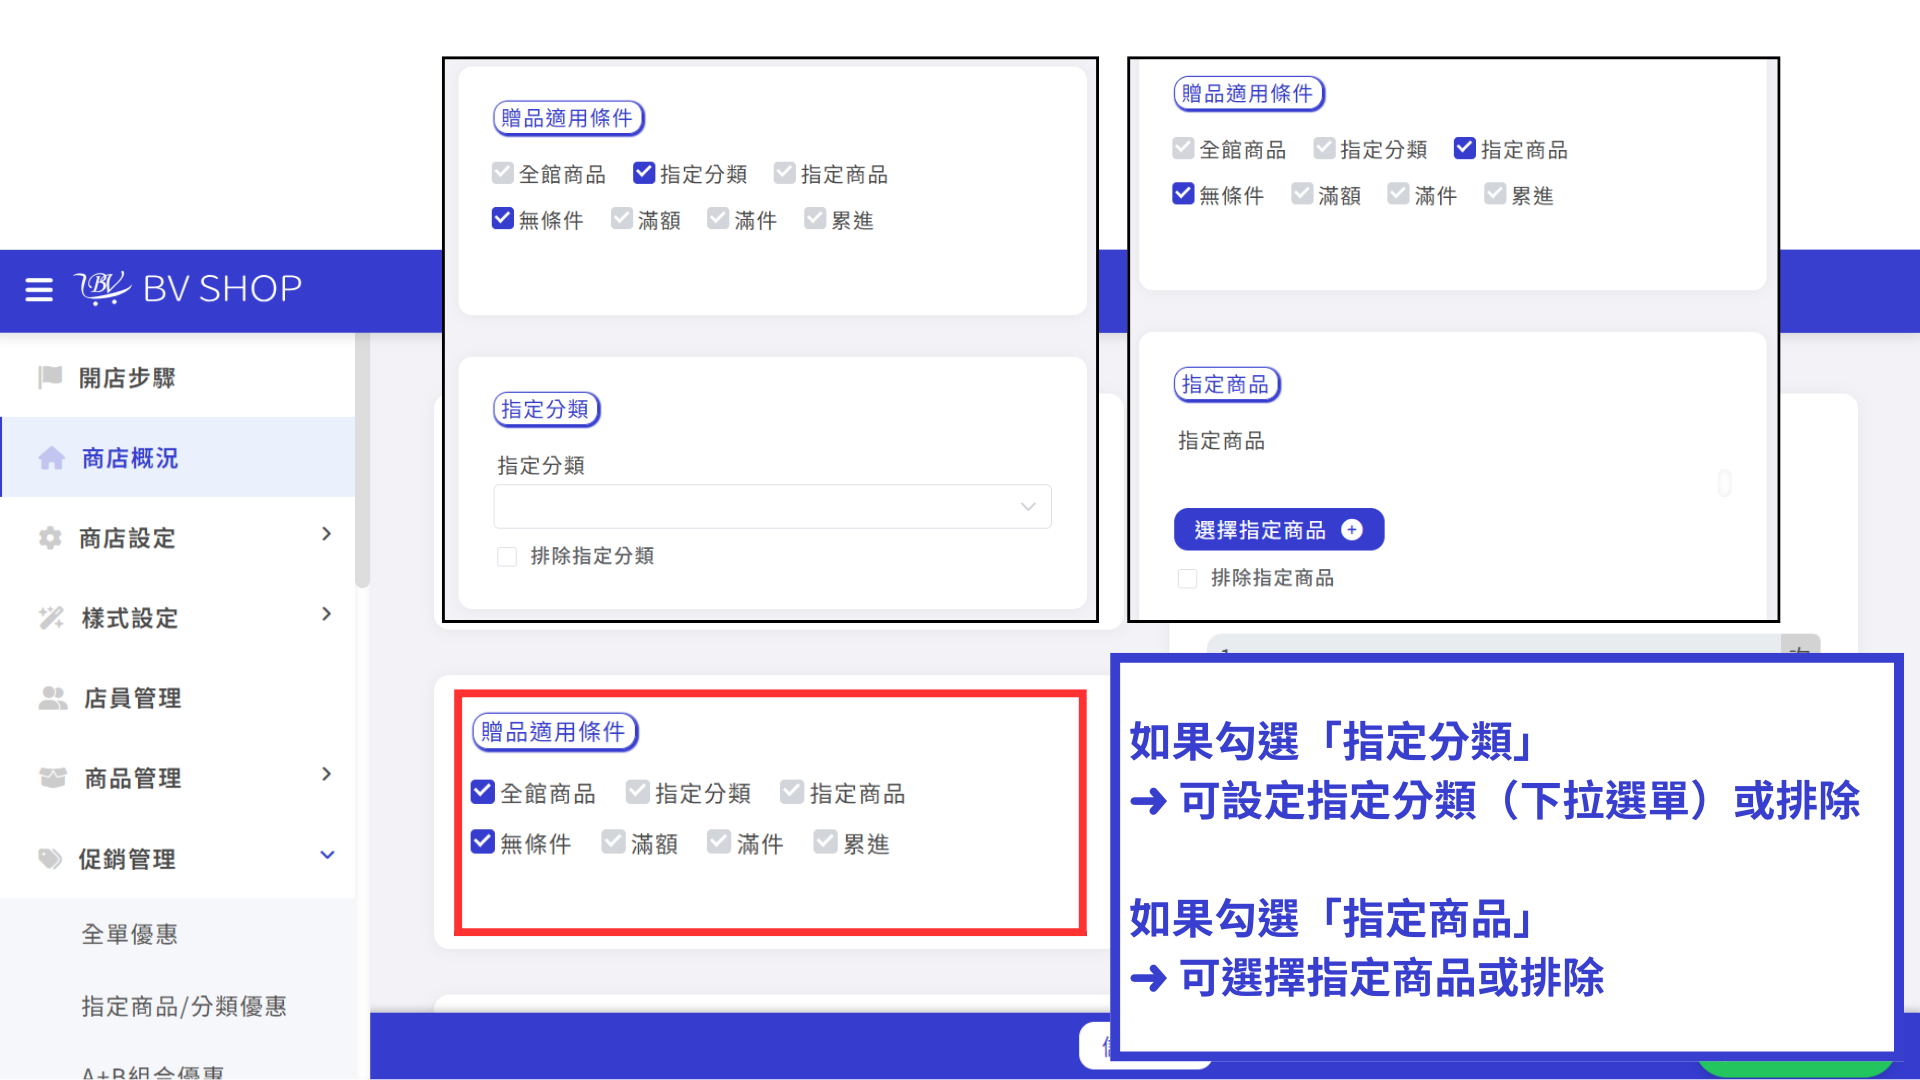Tick the 排除指定商品 checkbox
This screenshot has height=1080, width=1920.
coord(1188,578)
